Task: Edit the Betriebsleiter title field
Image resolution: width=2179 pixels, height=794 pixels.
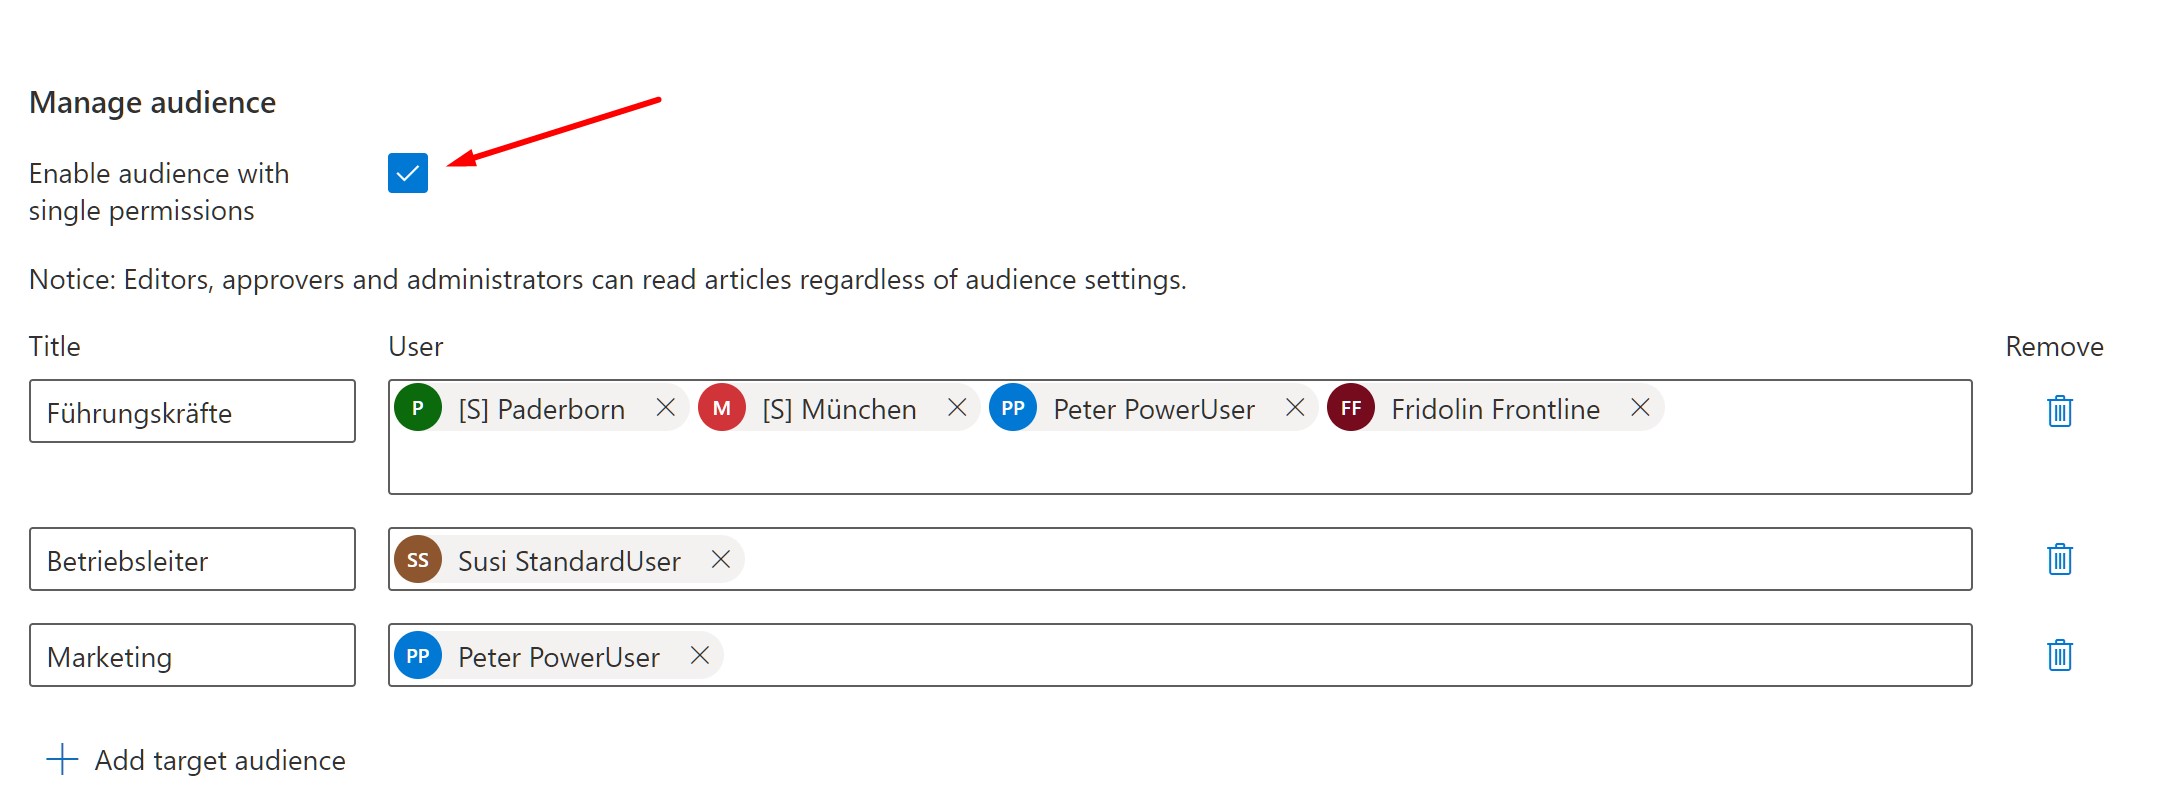Action: (192, 559)
